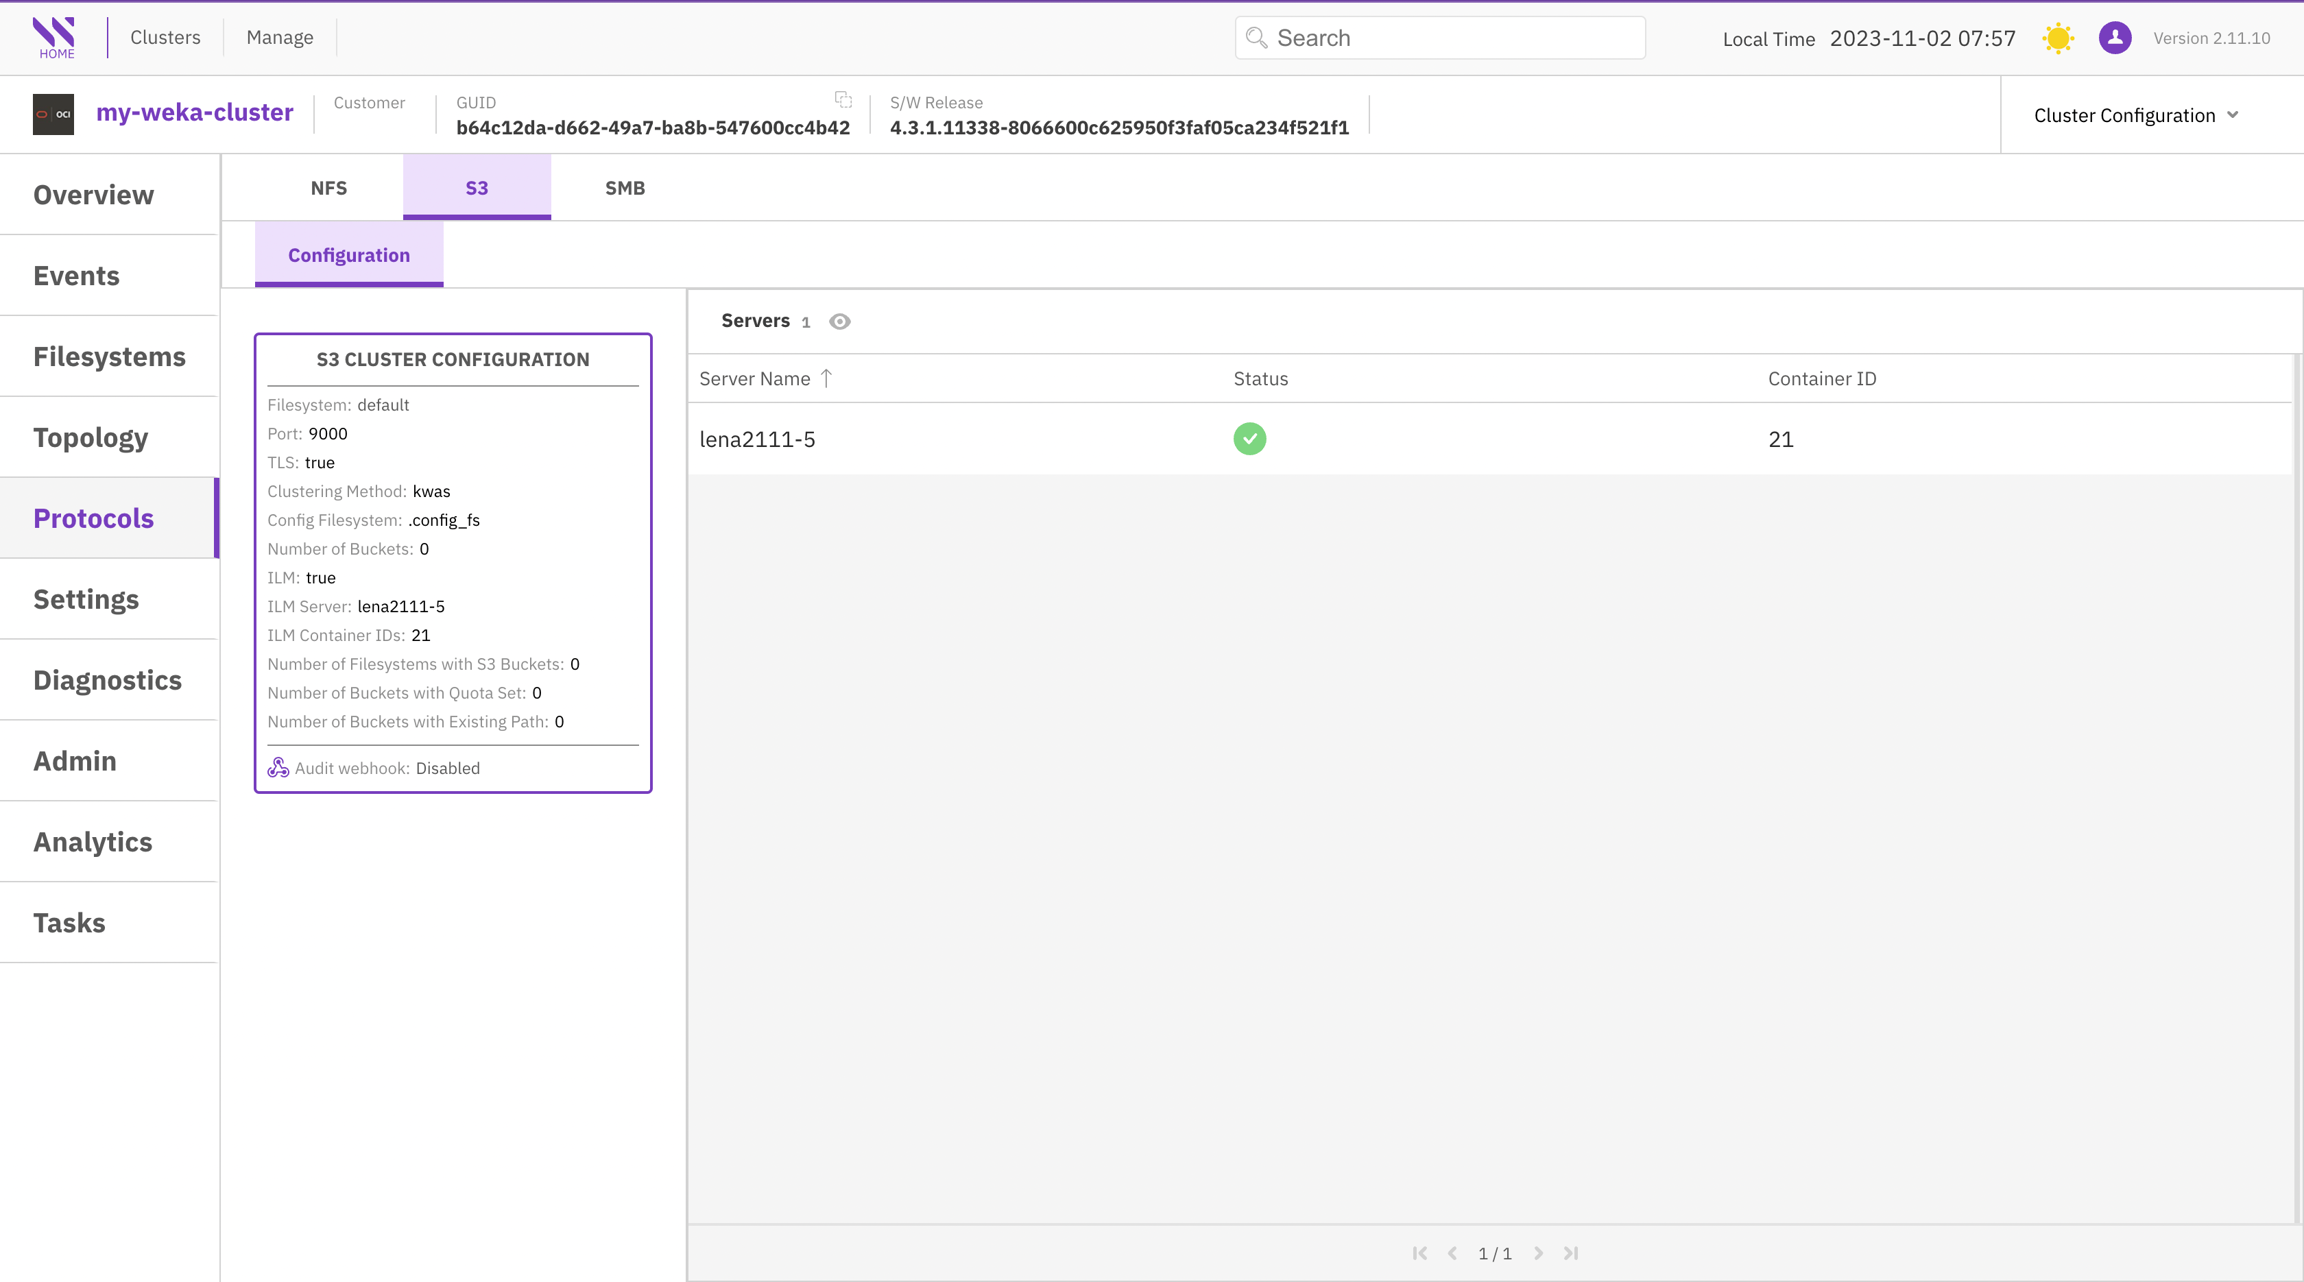
Task: Switch to the NFS tab
Action: (x=328, y=188)
